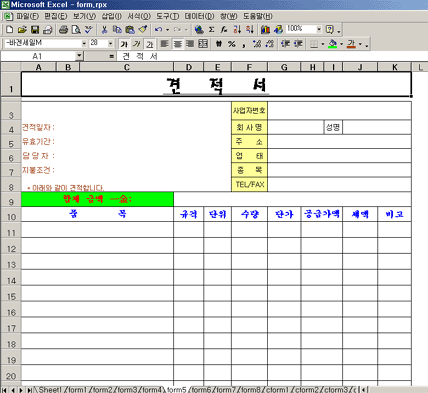Toggle Bold formatting button
The image size is (428, 393).
(124, 44)
